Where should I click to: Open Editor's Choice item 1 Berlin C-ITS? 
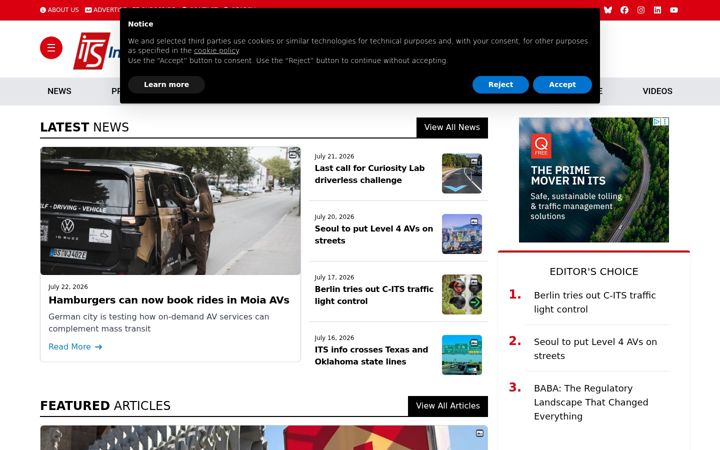pos(595,302)
